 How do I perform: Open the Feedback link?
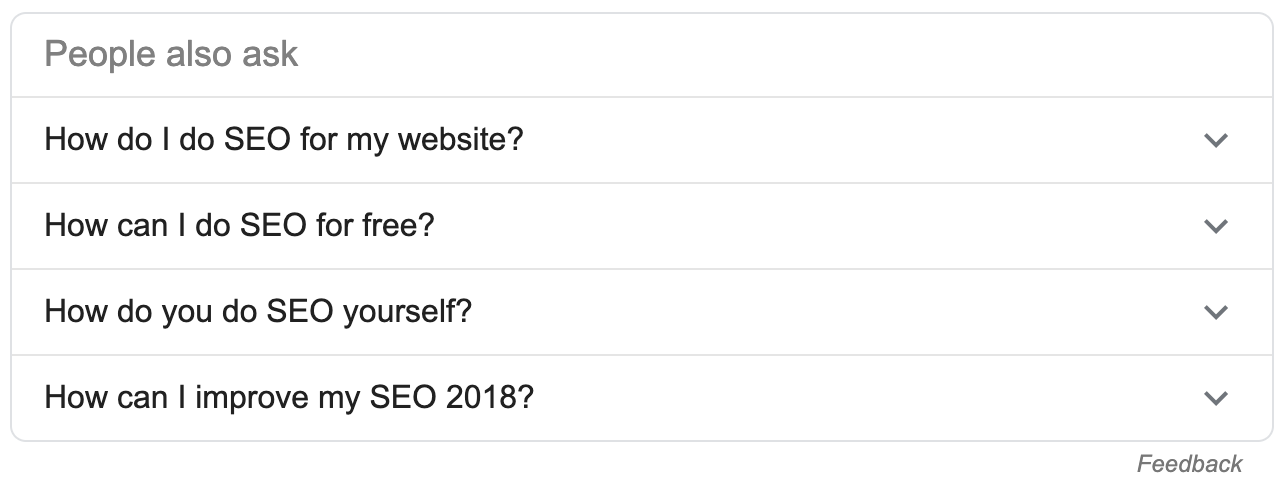(x=1189, y=464)
